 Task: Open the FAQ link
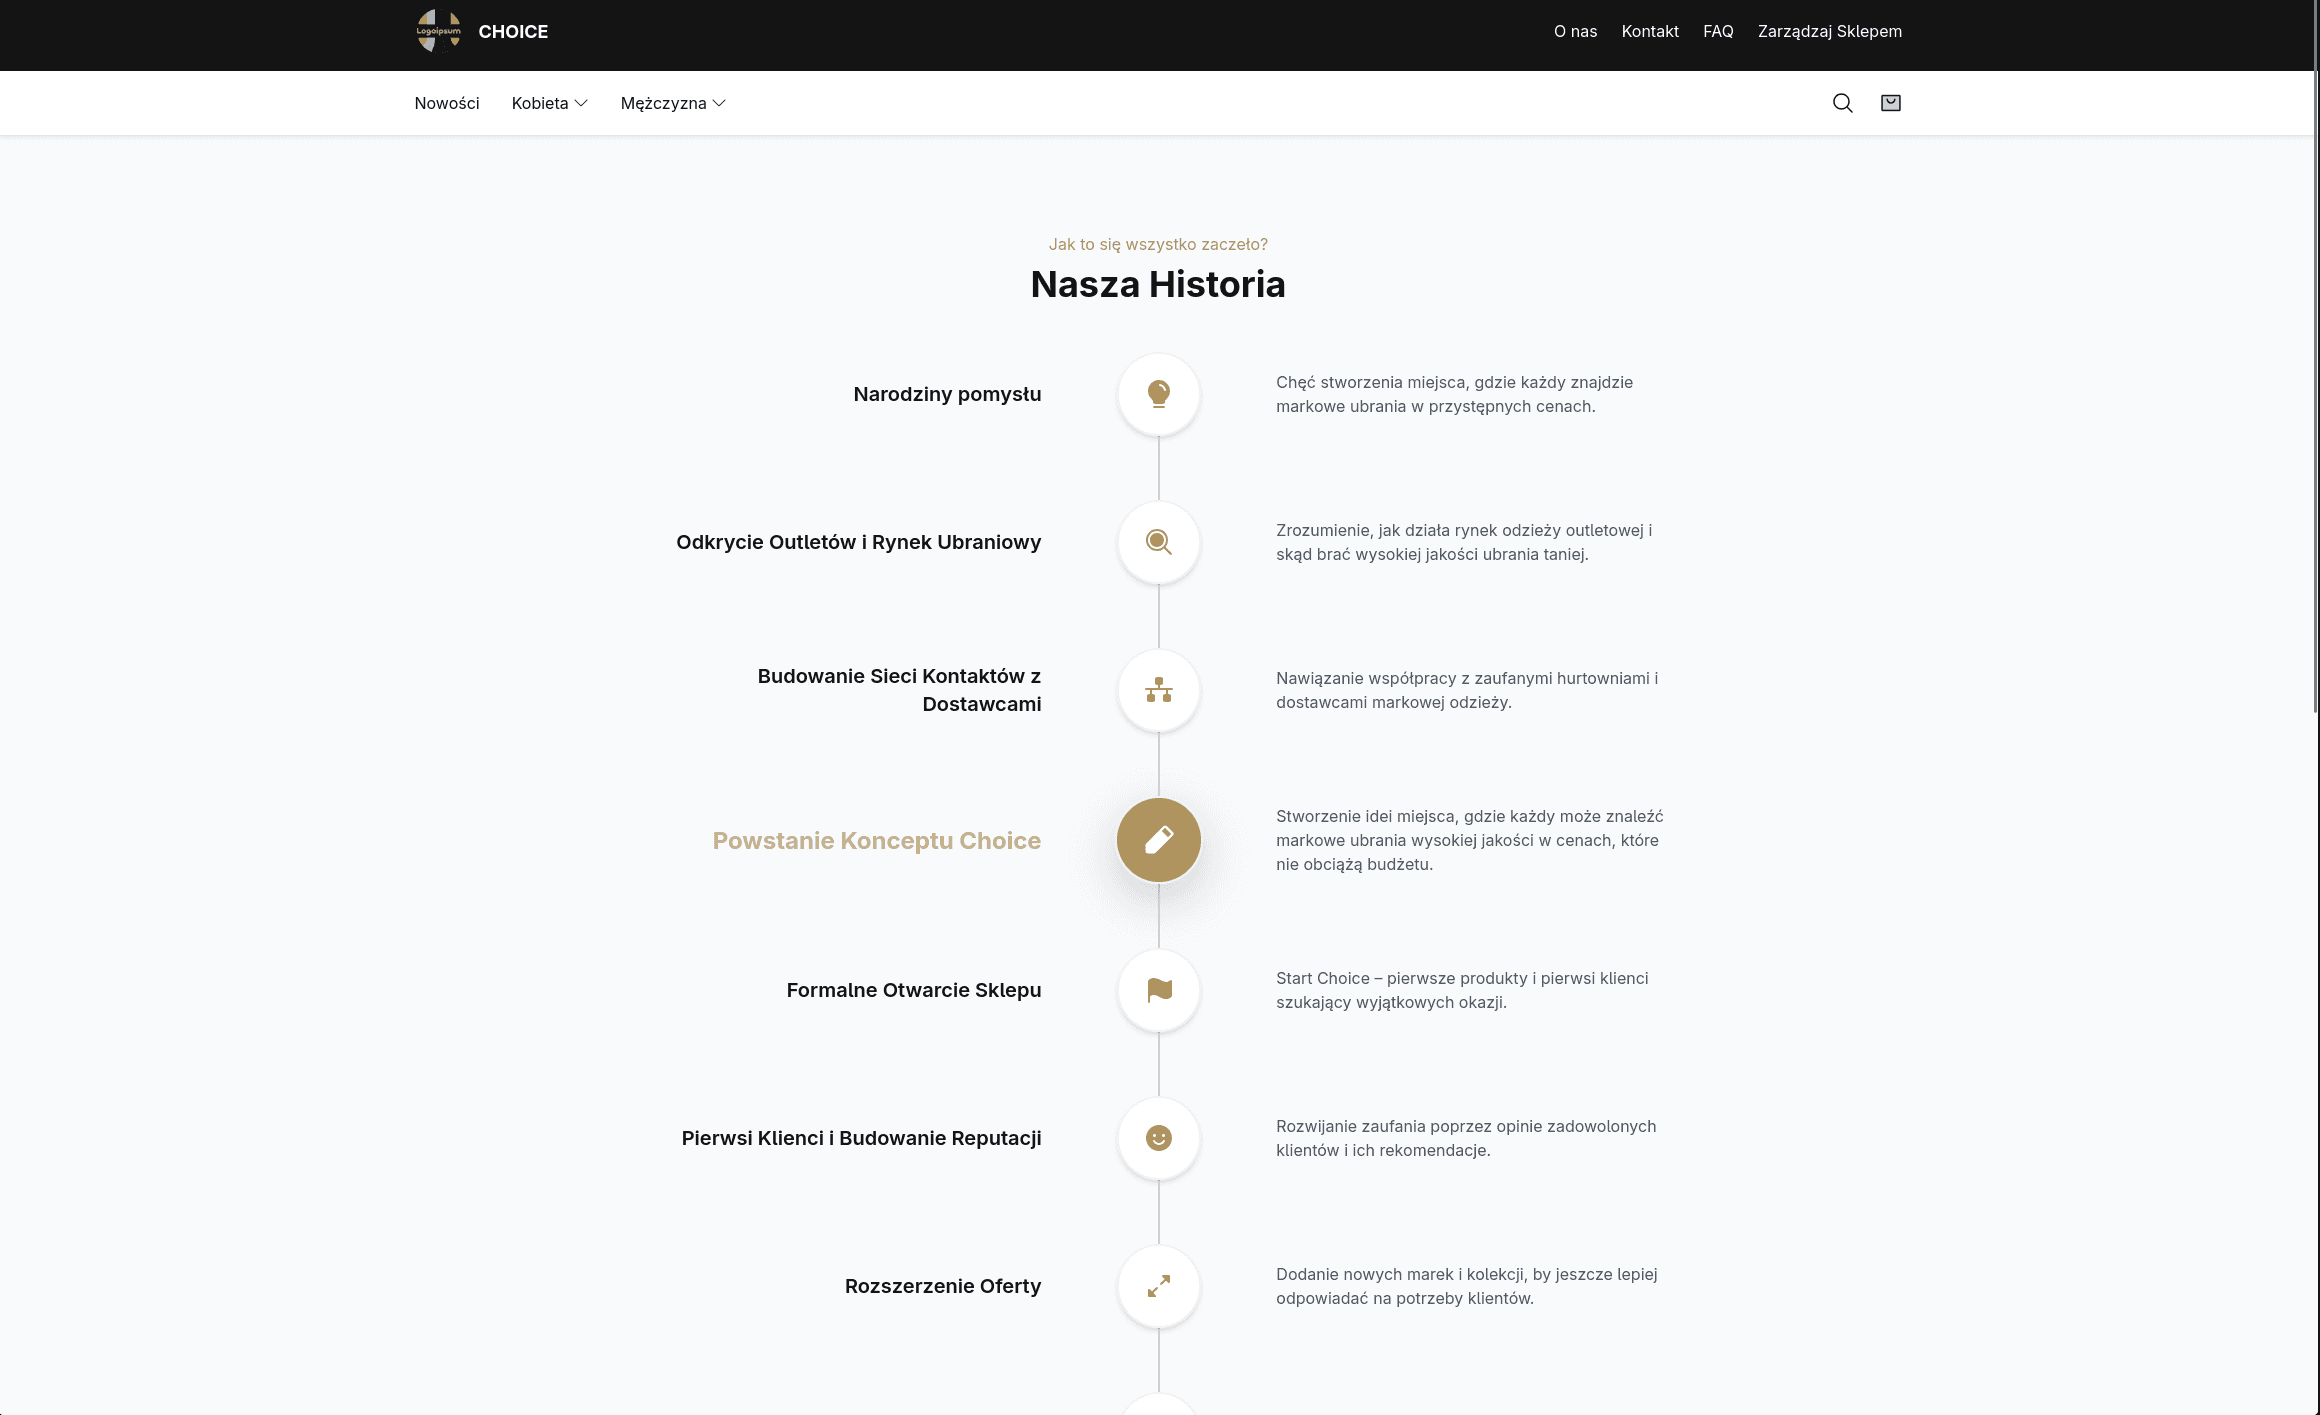(x=1718, y=31)
